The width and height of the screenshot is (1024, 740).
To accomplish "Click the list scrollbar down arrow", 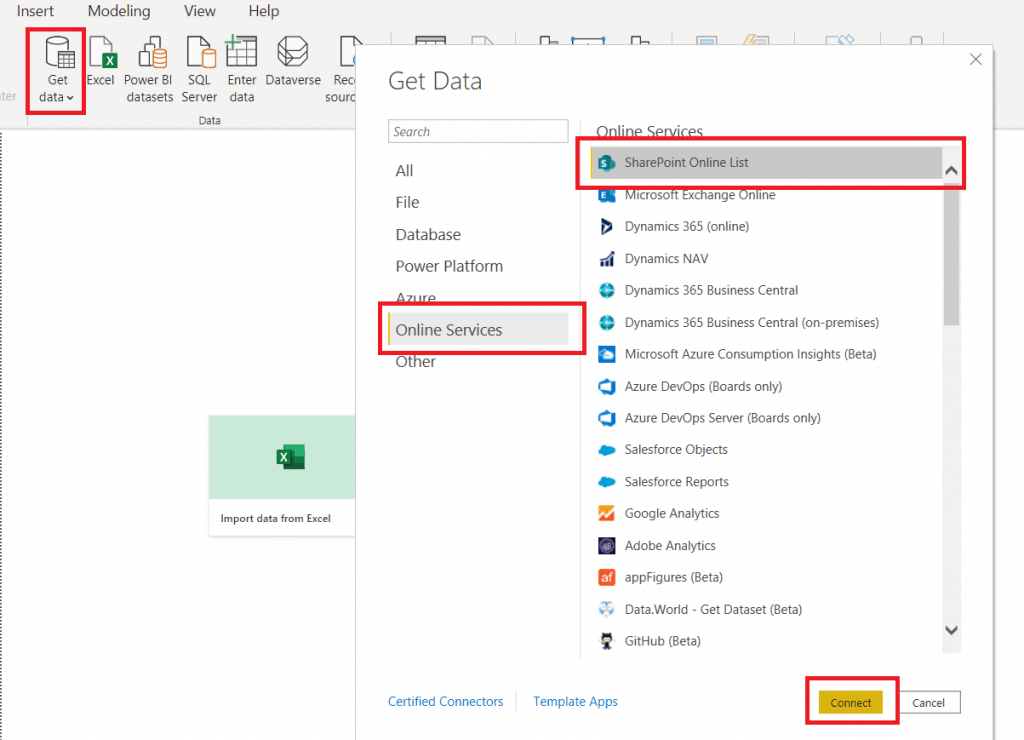I will (x=951, y=631).
